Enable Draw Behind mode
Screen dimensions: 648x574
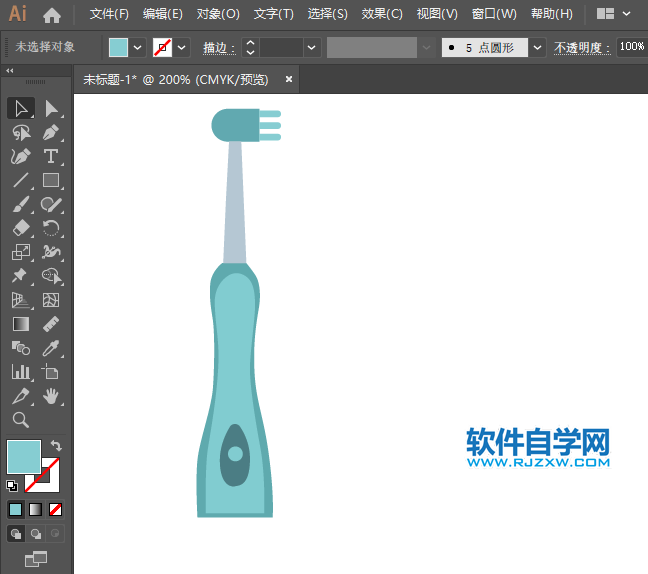point(36,534)
